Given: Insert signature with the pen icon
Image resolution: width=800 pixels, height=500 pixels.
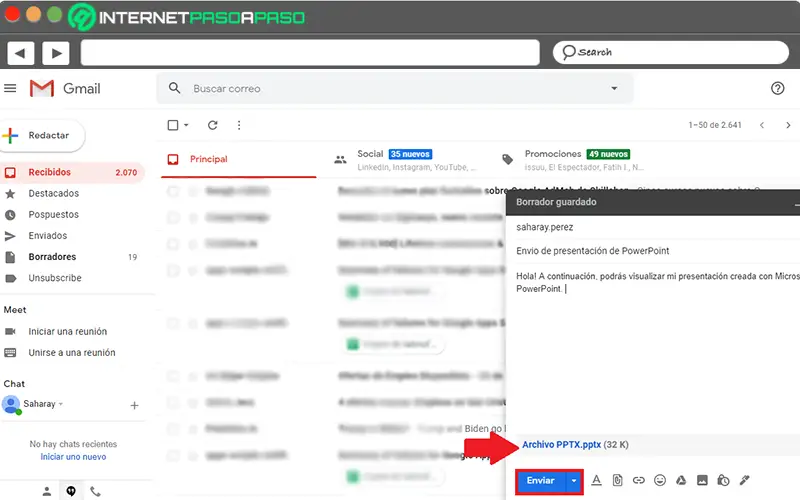Looking at the screenshot, I should [x=744, y=480].
